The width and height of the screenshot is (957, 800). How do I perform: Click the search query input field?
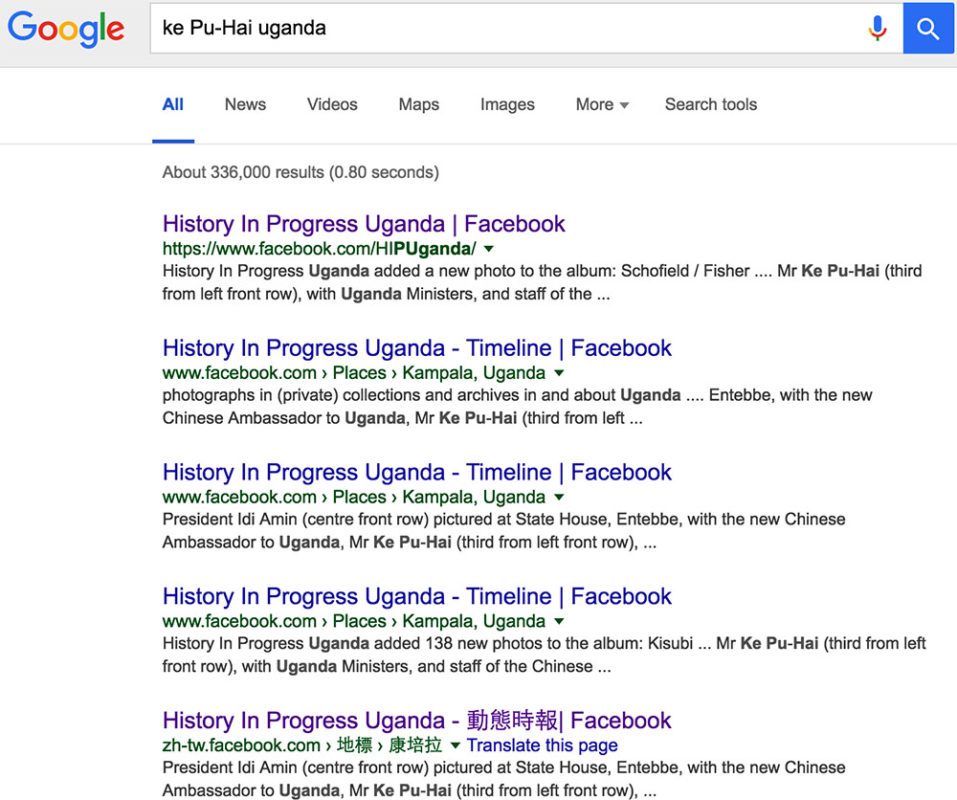click(x=500, y=28)
